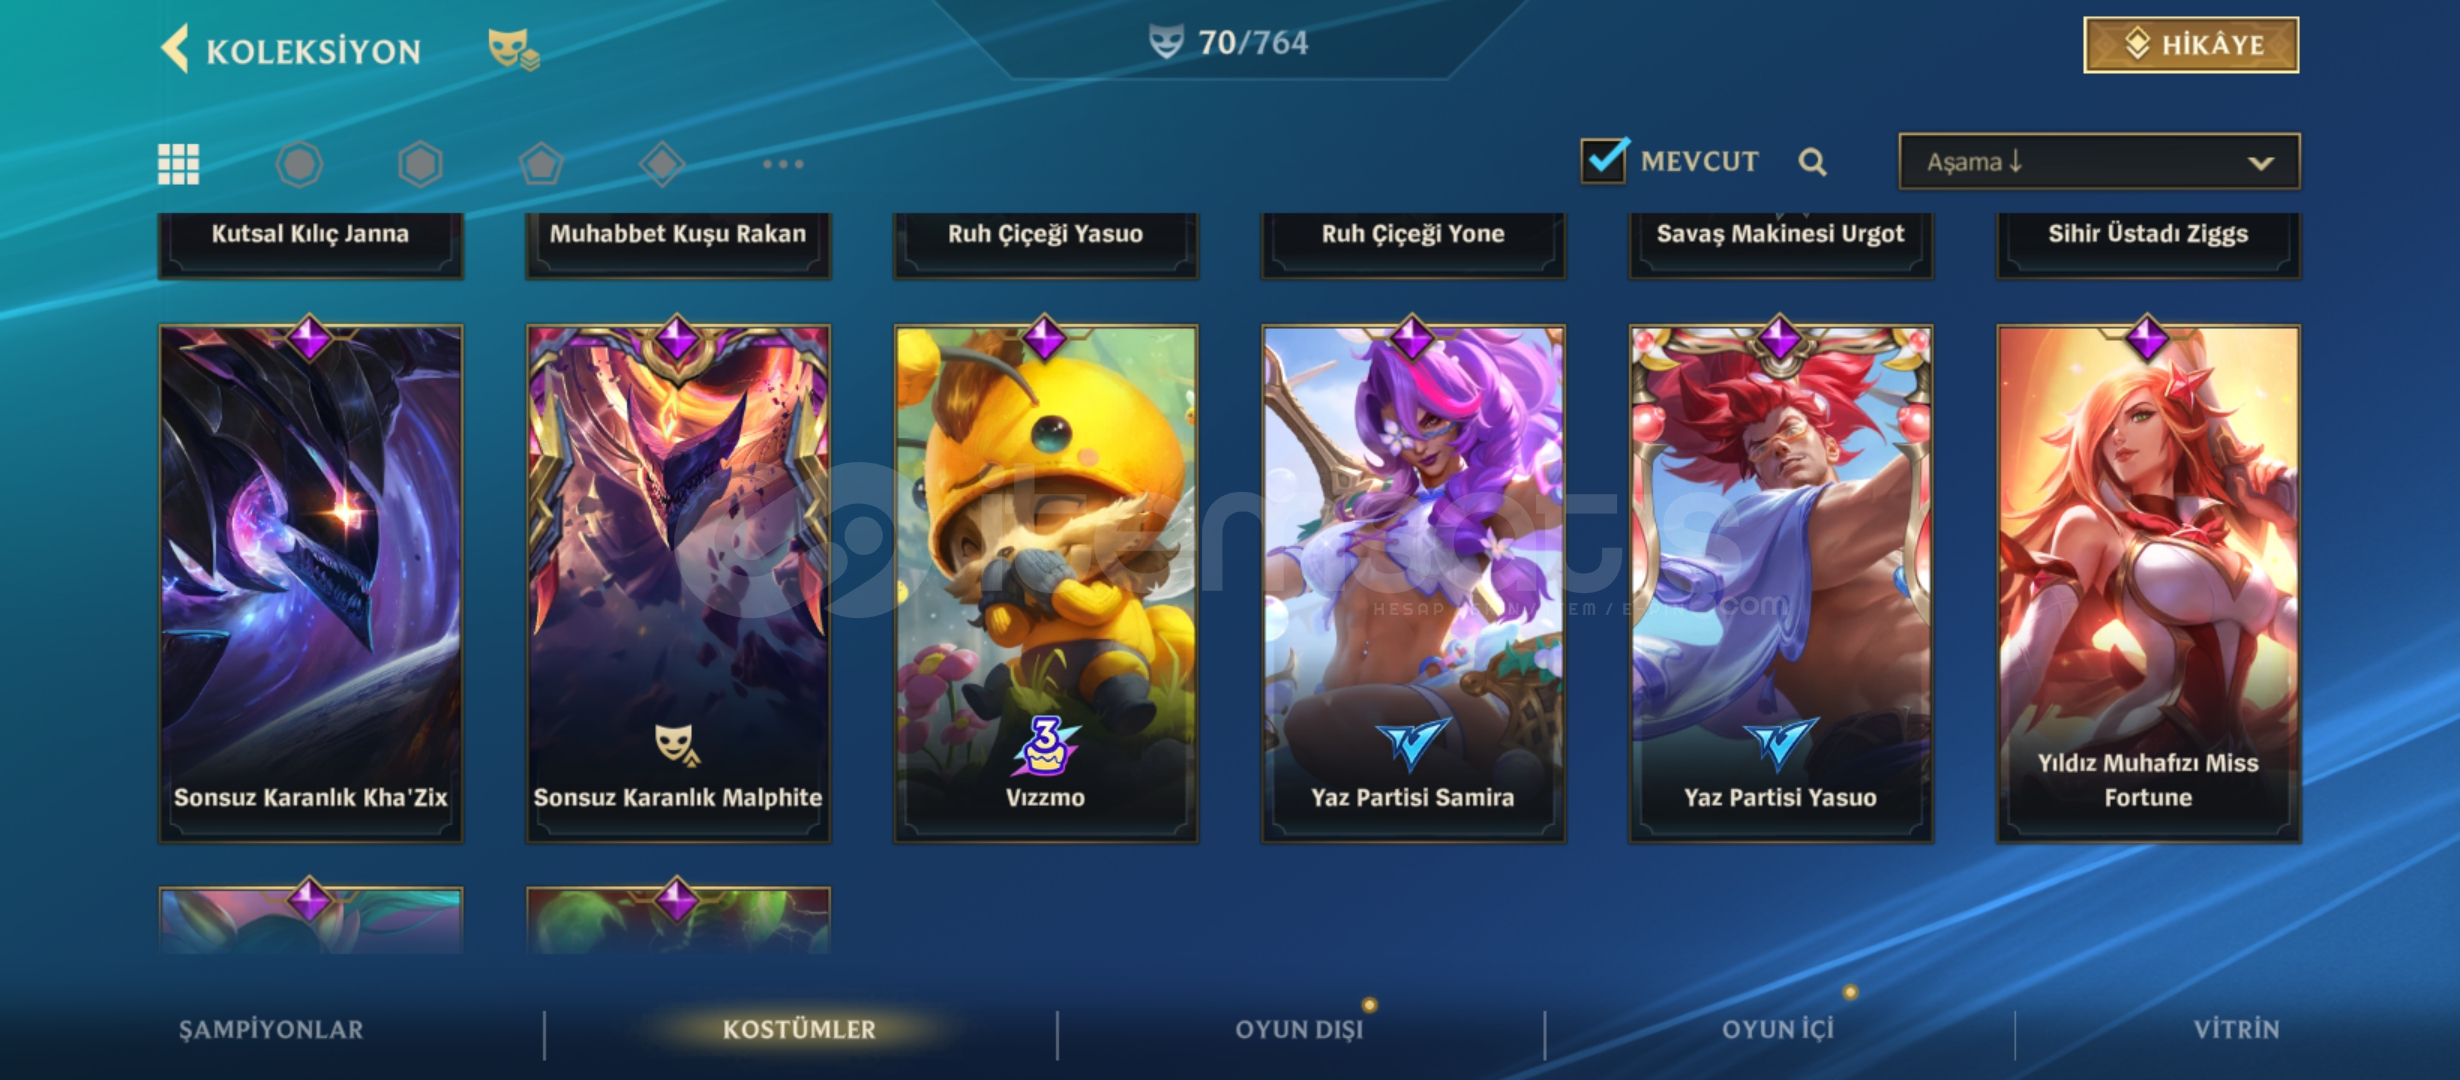
Task: Click the Hikâye button
Action: coord(2191,45)
